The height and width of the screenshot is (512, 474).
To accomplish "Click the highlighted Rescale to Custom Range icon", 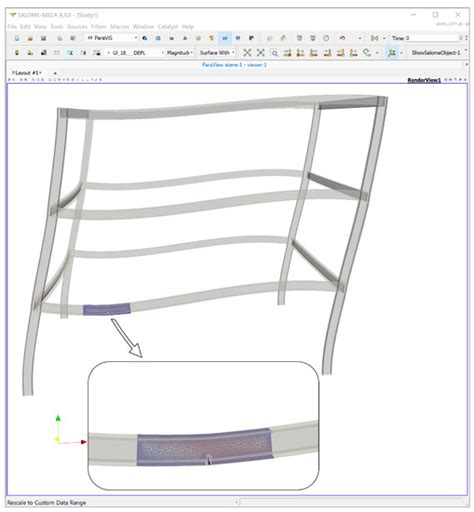I will [x=70, y=53].
